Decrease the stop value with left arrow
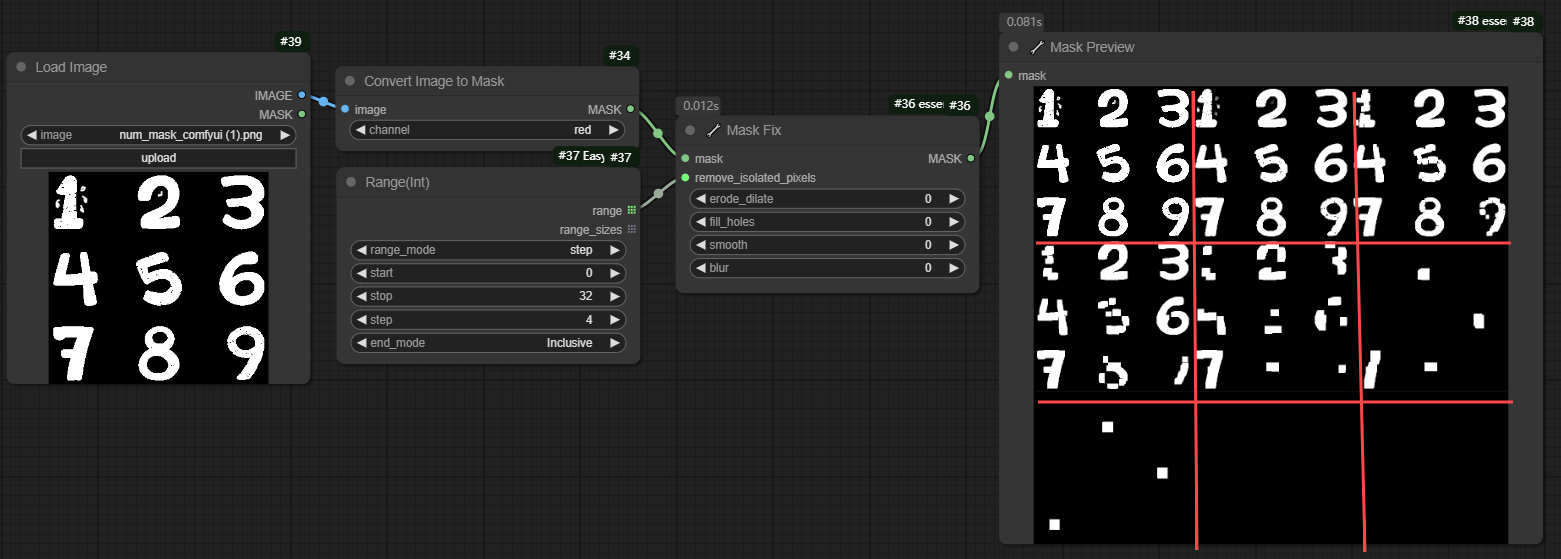This screenshot has width=1561, height=559. coord(360,296)
